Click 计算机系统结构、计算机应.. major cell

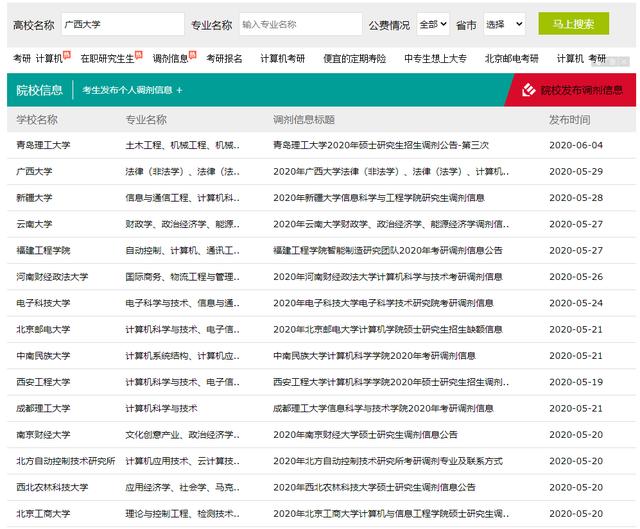pos(182,356)
